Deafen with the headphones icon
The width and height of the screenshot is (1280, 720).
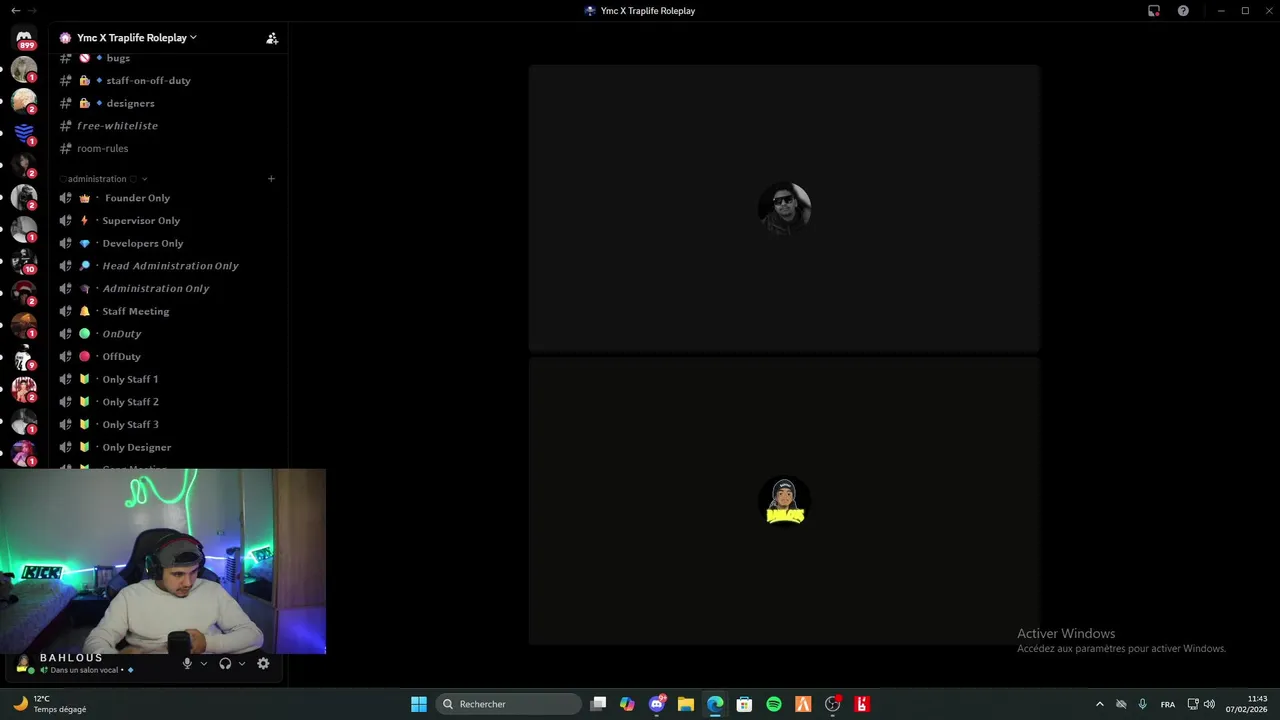tap(225, 664)
